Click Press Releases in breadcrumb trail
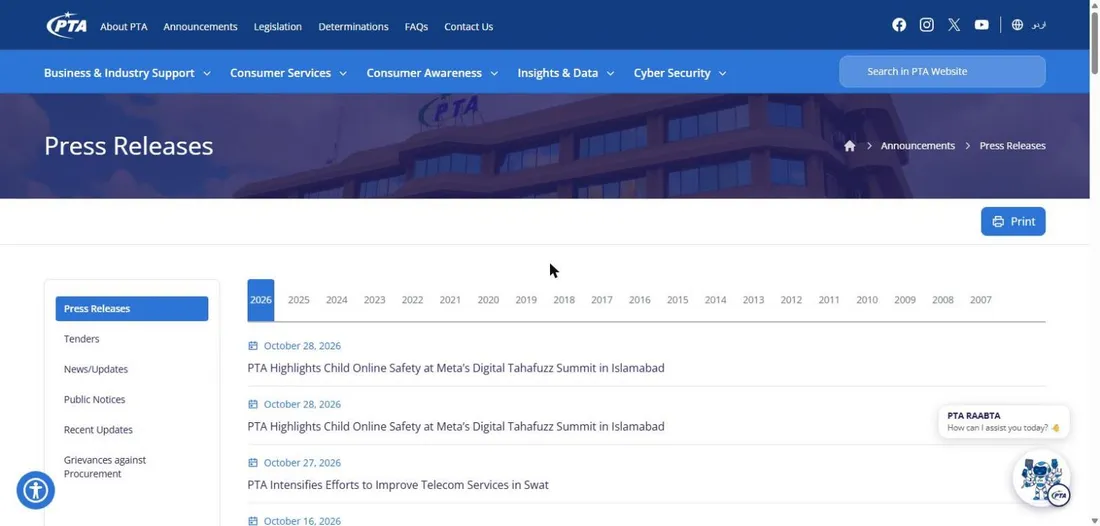Screen dimensions: 1100x526 (1012, 146)
